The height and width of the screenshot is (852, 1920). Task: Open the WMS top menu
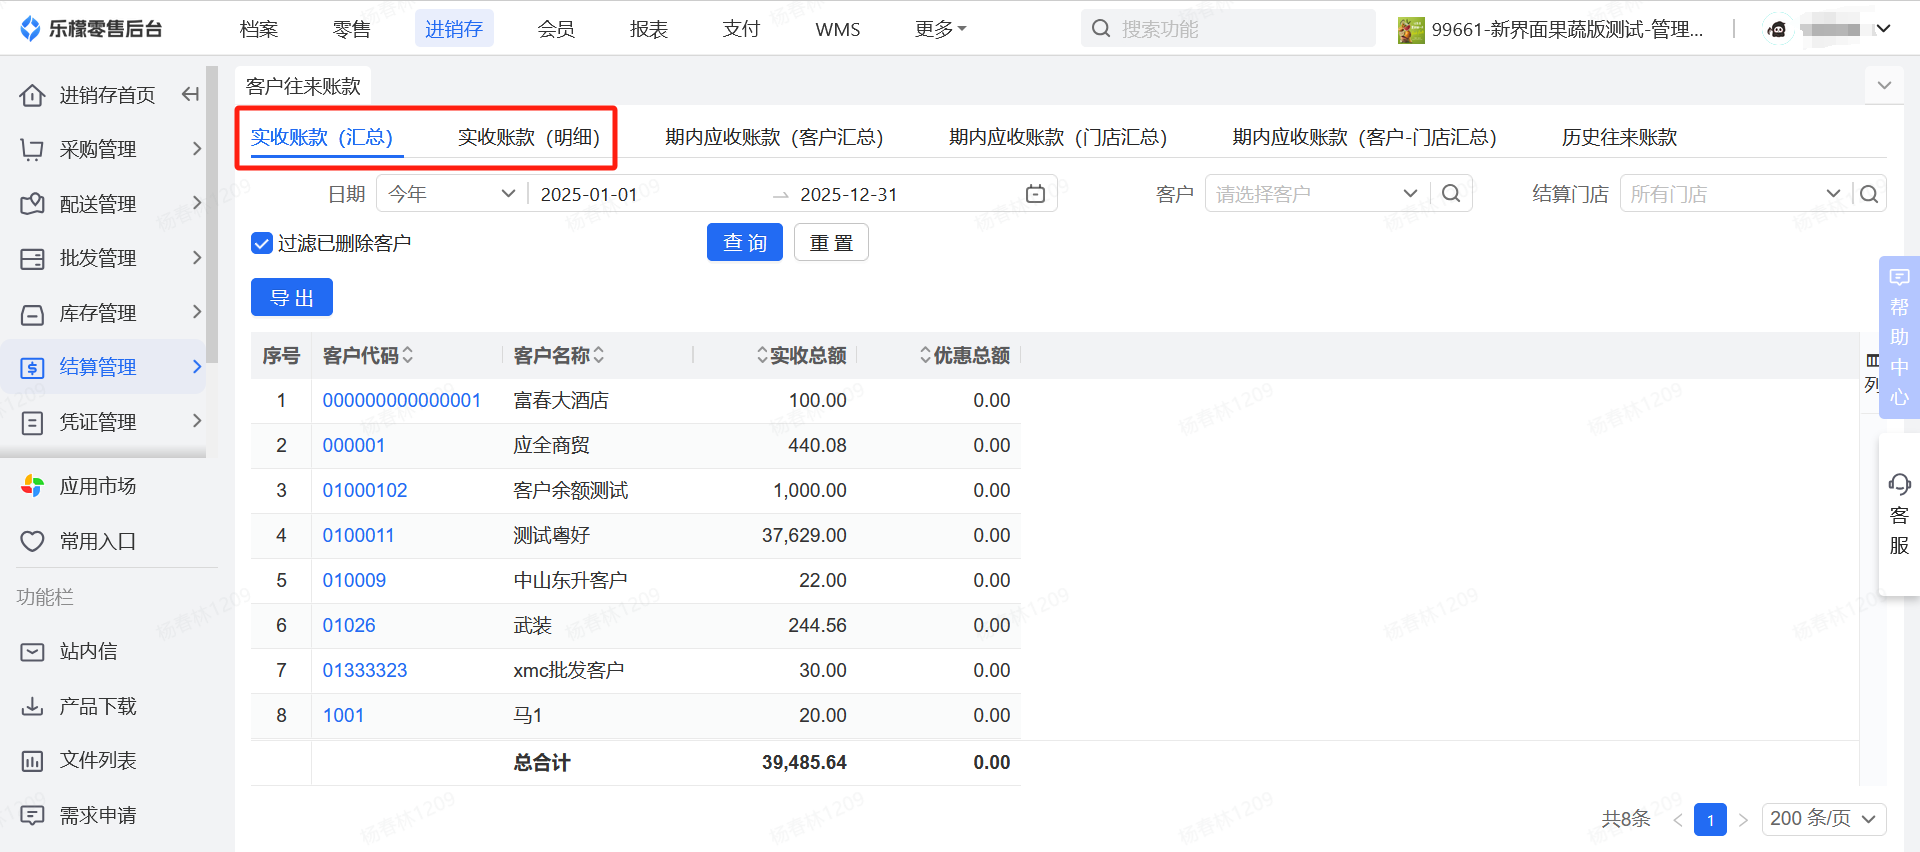[x=838, y=29]
